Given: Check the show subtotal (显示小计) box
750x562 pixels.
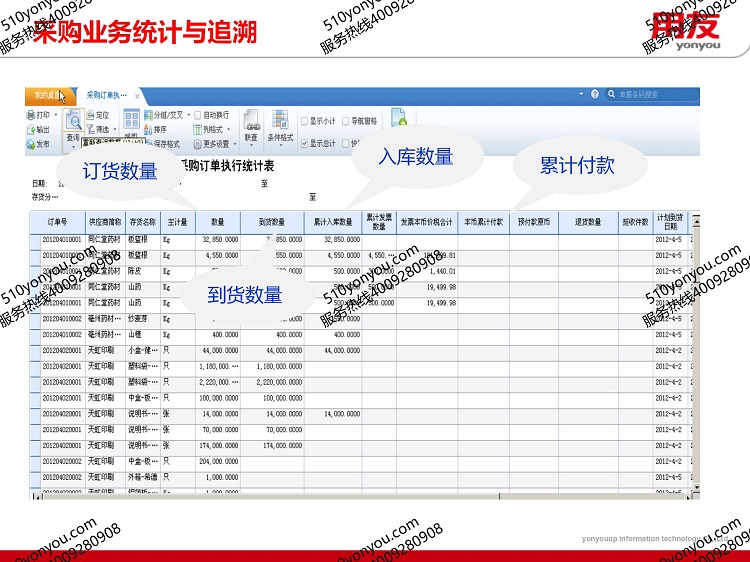Looking at the screenshot, I should pos(305,120).
